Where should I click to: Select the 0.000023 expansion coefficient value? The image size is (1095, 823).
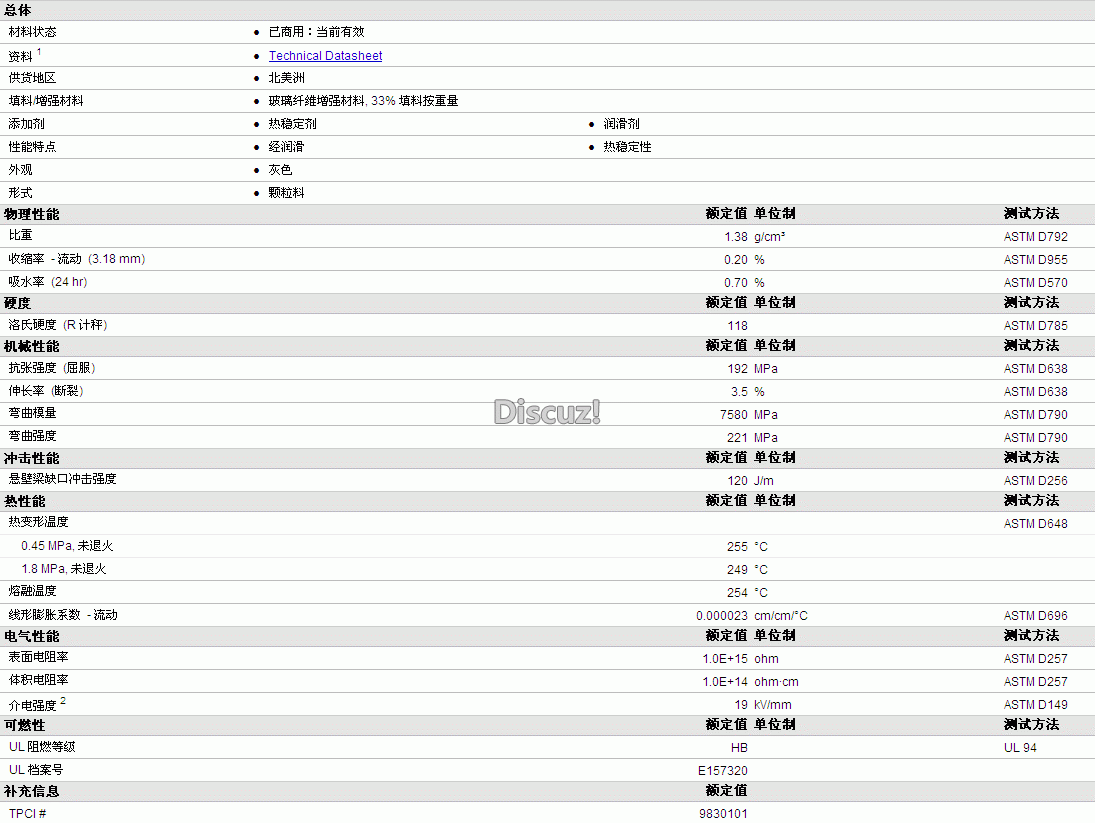(x=721, y=616)
